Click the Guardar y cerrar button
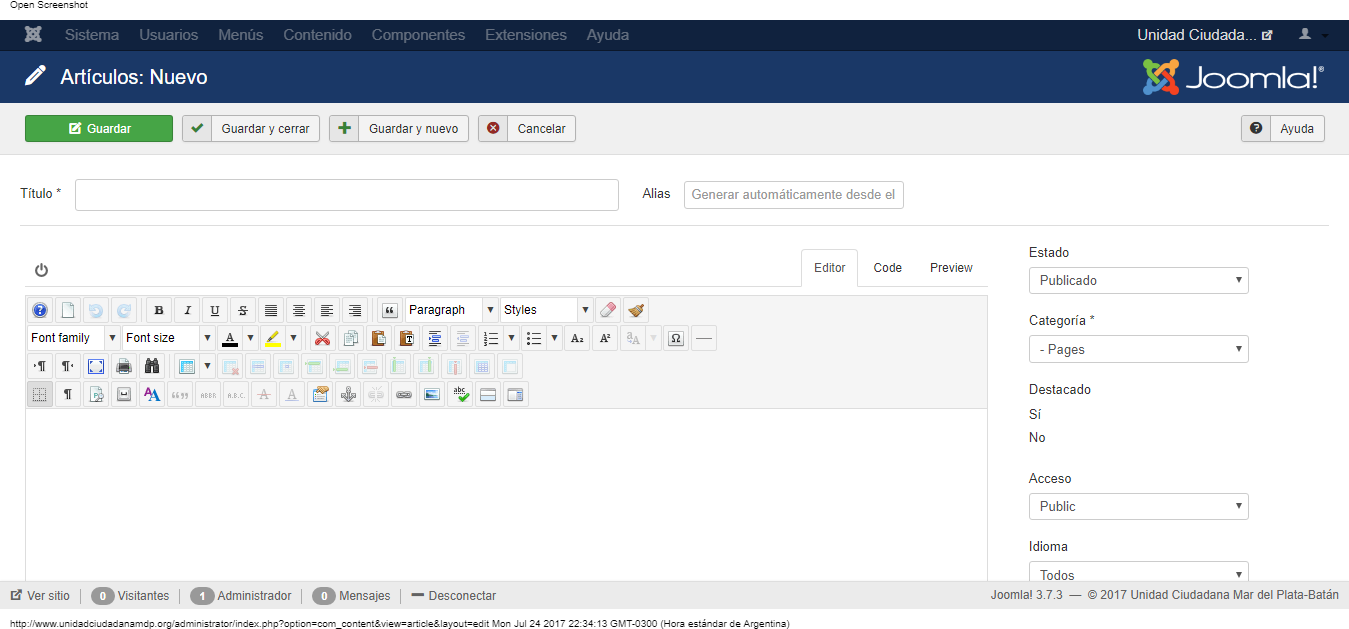The image size is (1349, 629). [251, 128]
